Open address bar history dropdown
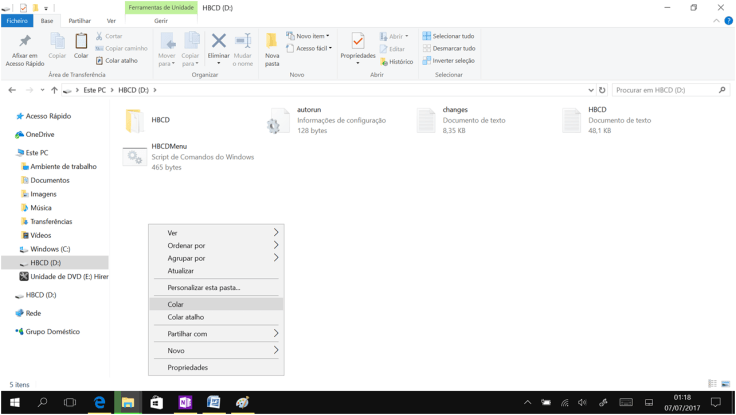 point(591,90)
